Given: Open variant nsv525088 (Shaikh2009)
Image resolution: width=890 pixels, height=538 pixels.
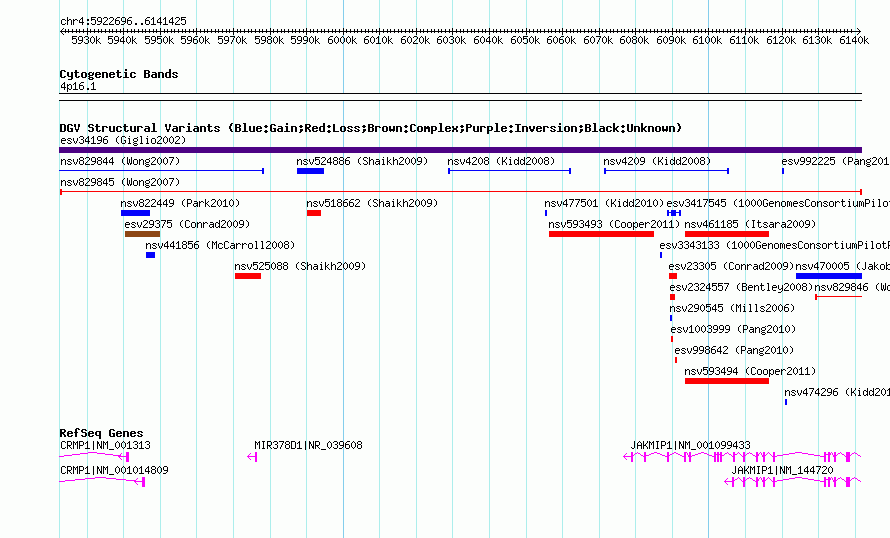Looking at the screenshot, I should tap(300, 266).
